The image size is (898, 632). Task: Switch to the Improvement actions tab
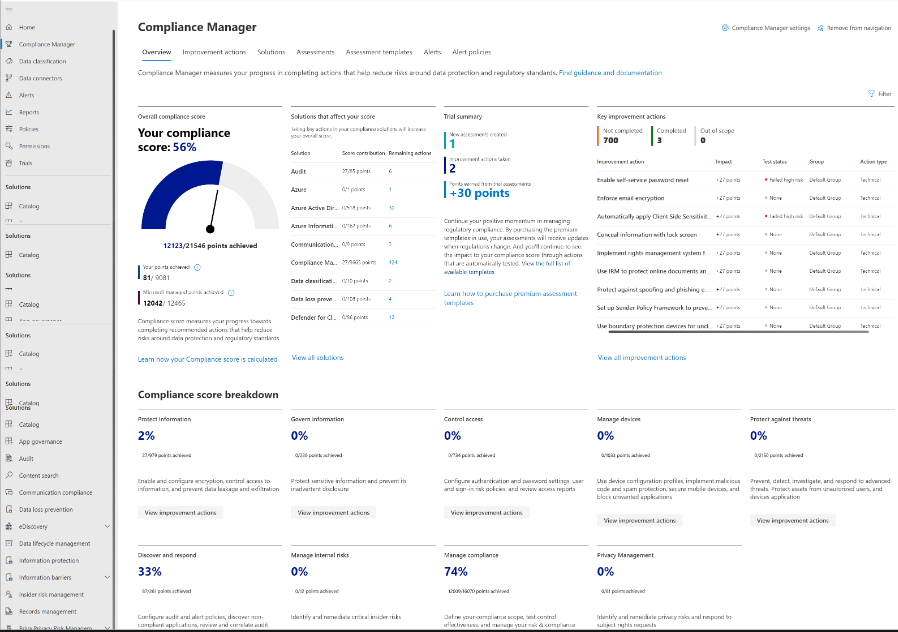[x=214, y=51]
